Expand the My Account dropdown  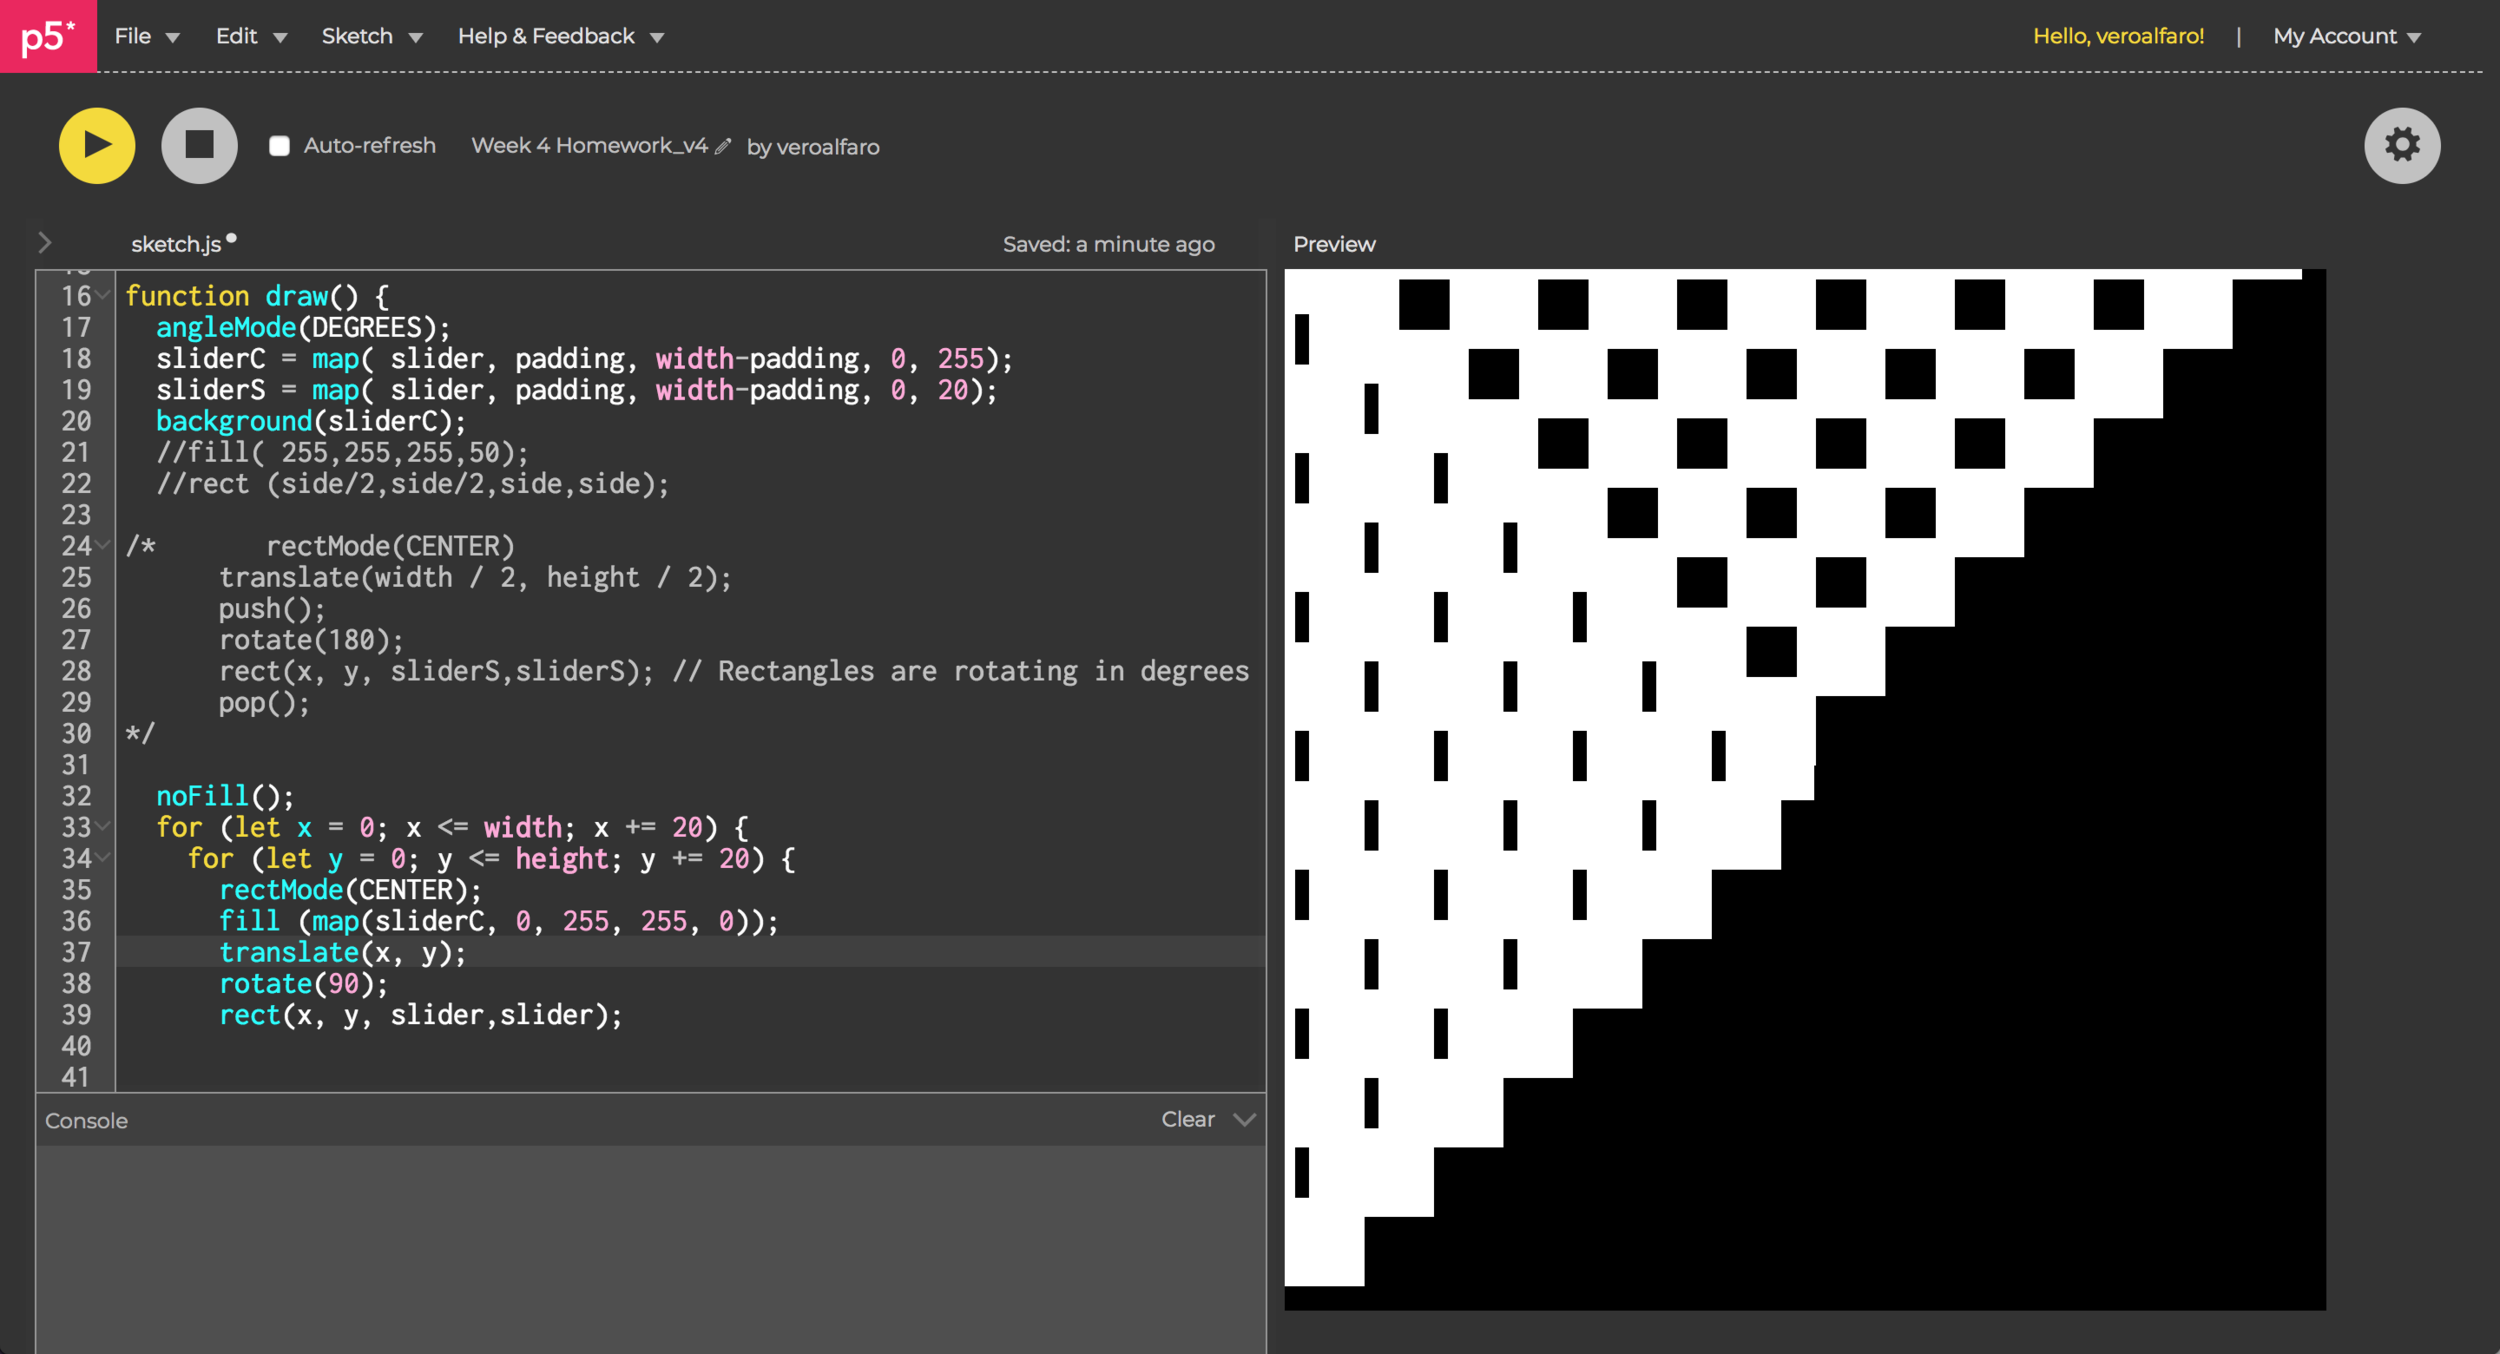tap(2346, 36)
